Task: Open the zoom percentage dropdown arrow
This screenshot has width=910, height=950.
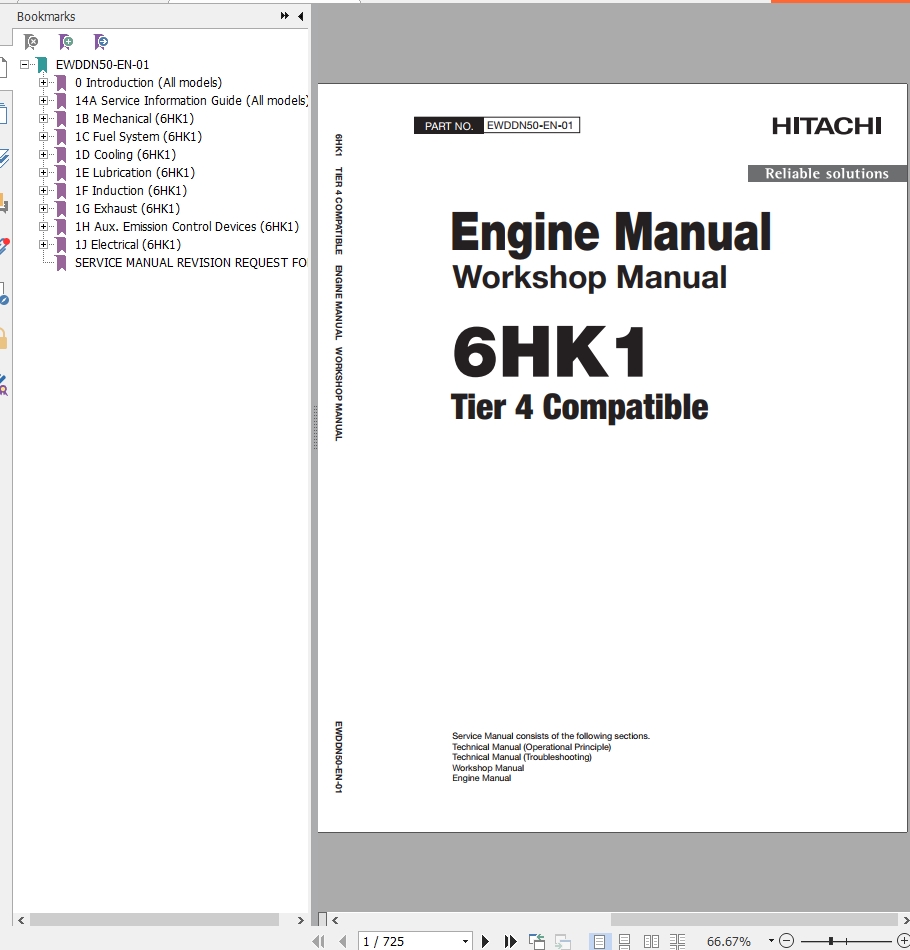Action: click(771, 941)
